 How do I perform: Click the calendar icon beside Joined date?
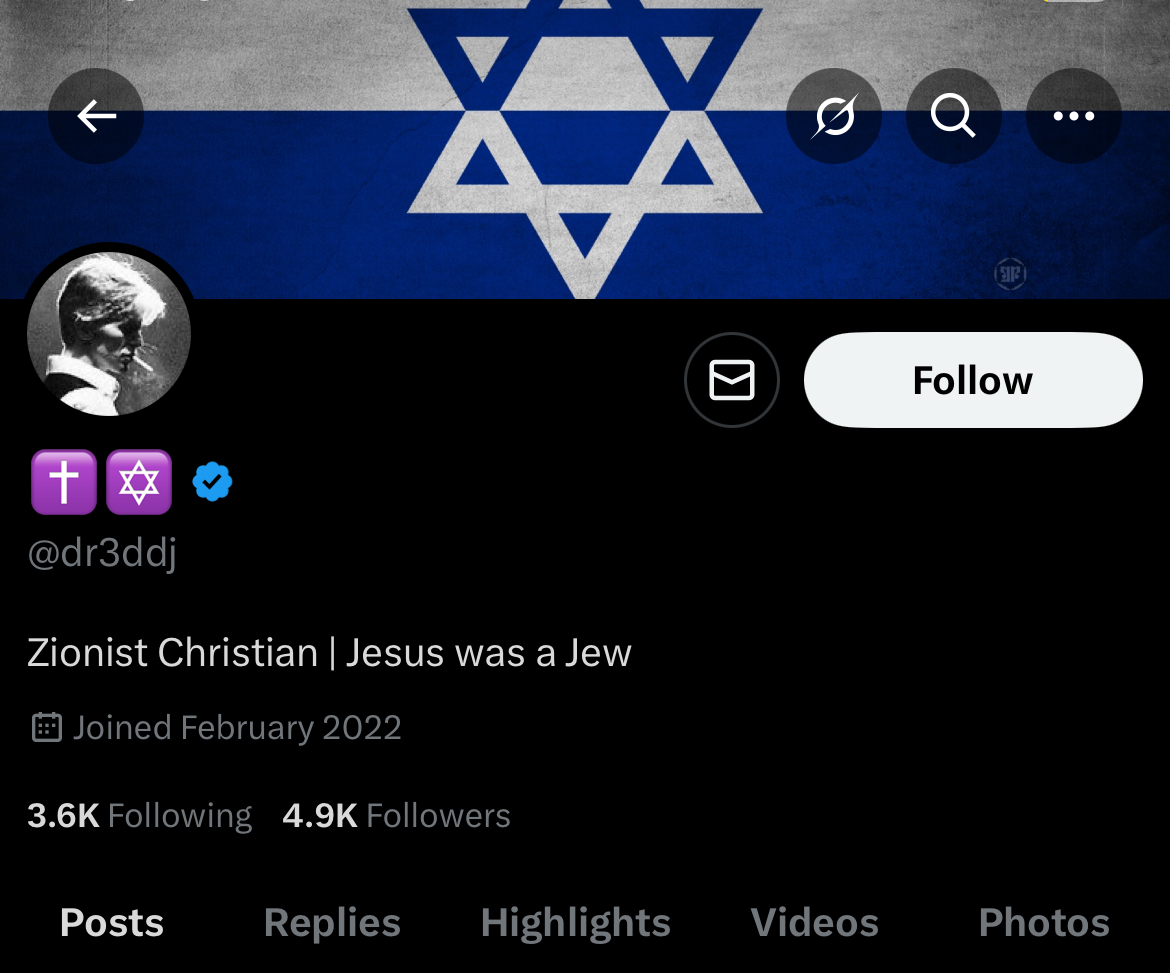click(46, 727)
